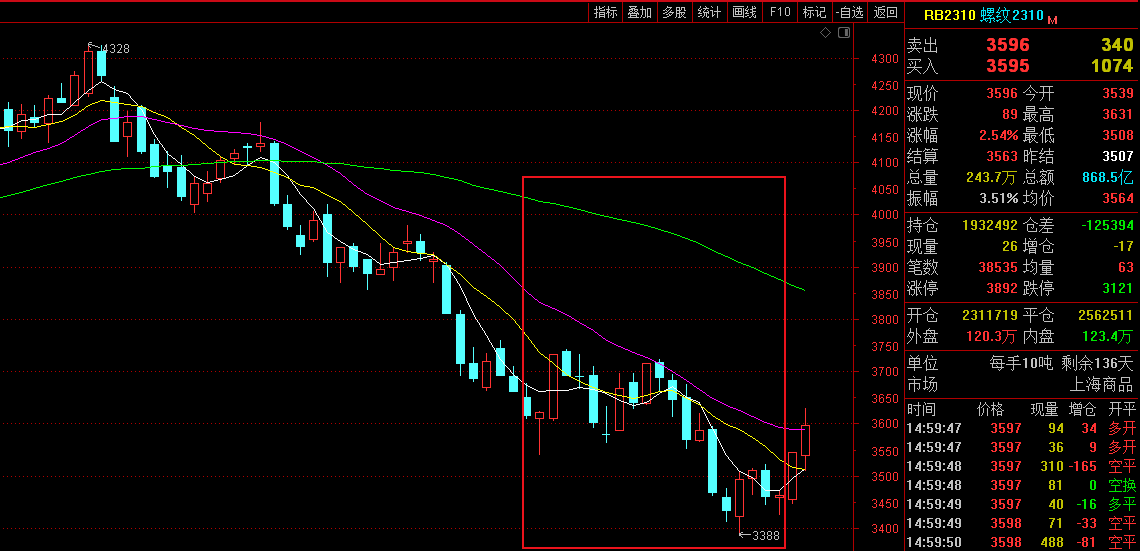
Task: Click the RB2310 contract code title
Action: 948,15
